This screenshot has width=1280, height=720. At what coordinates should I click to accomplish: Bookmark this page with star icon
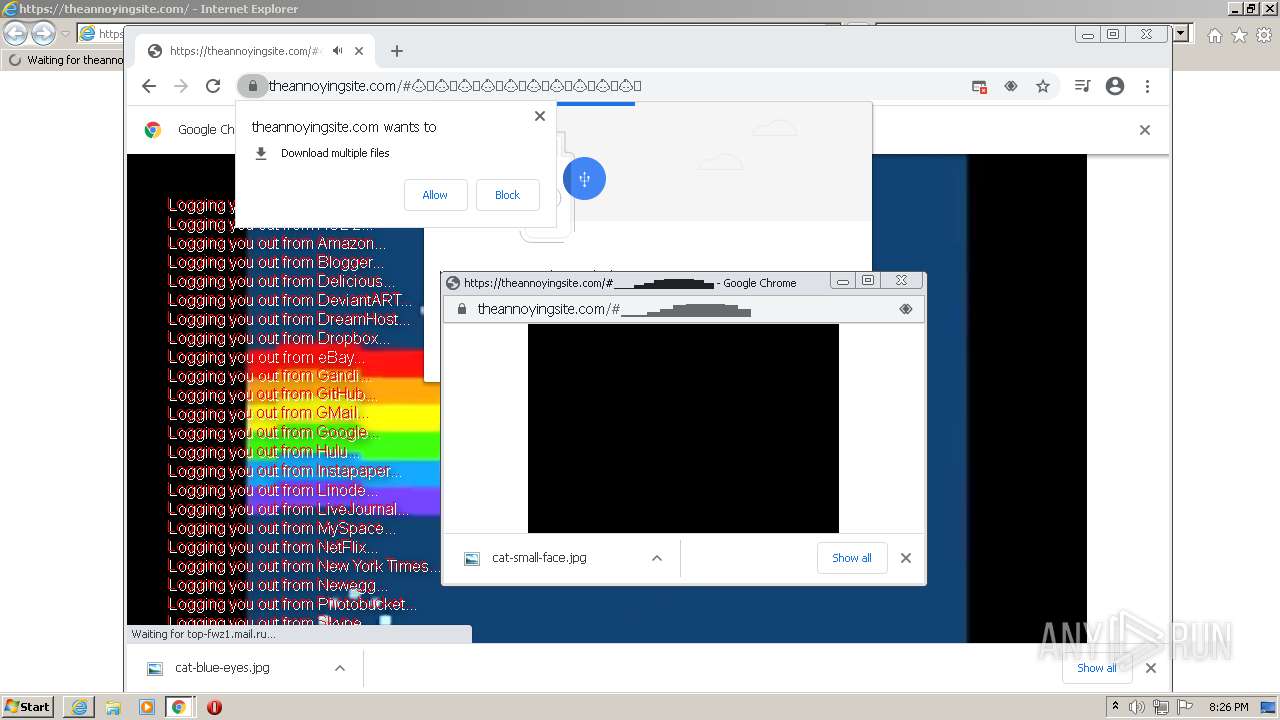point(1043,86)
